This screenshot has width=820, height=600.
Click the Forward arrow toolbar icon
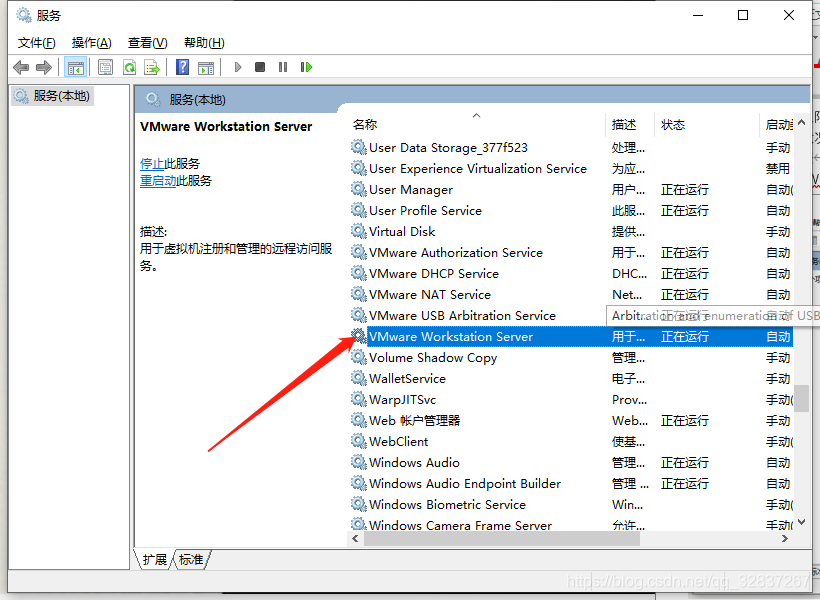[43, 67]
